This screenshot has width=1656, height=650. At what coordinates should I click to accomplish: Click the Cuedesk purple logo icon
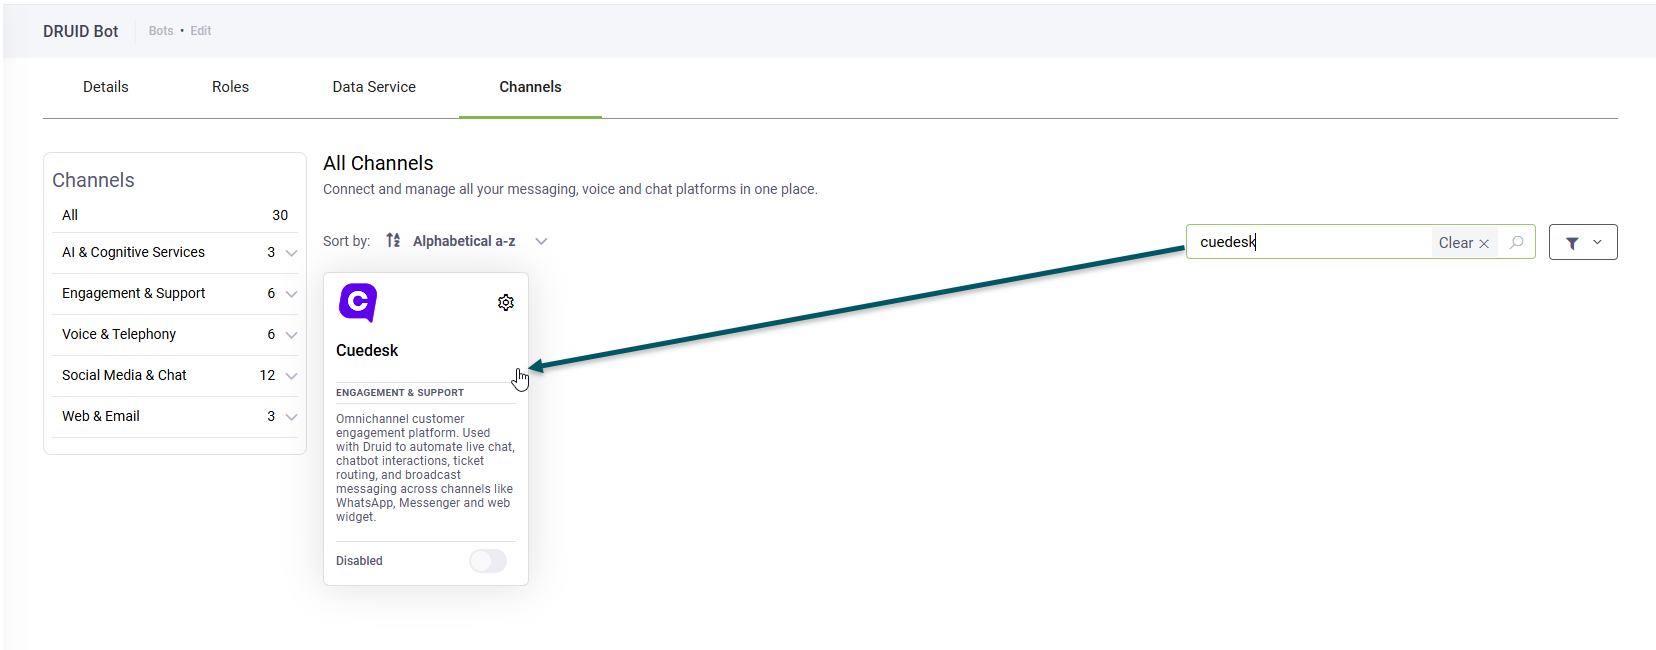pos(358,302)
